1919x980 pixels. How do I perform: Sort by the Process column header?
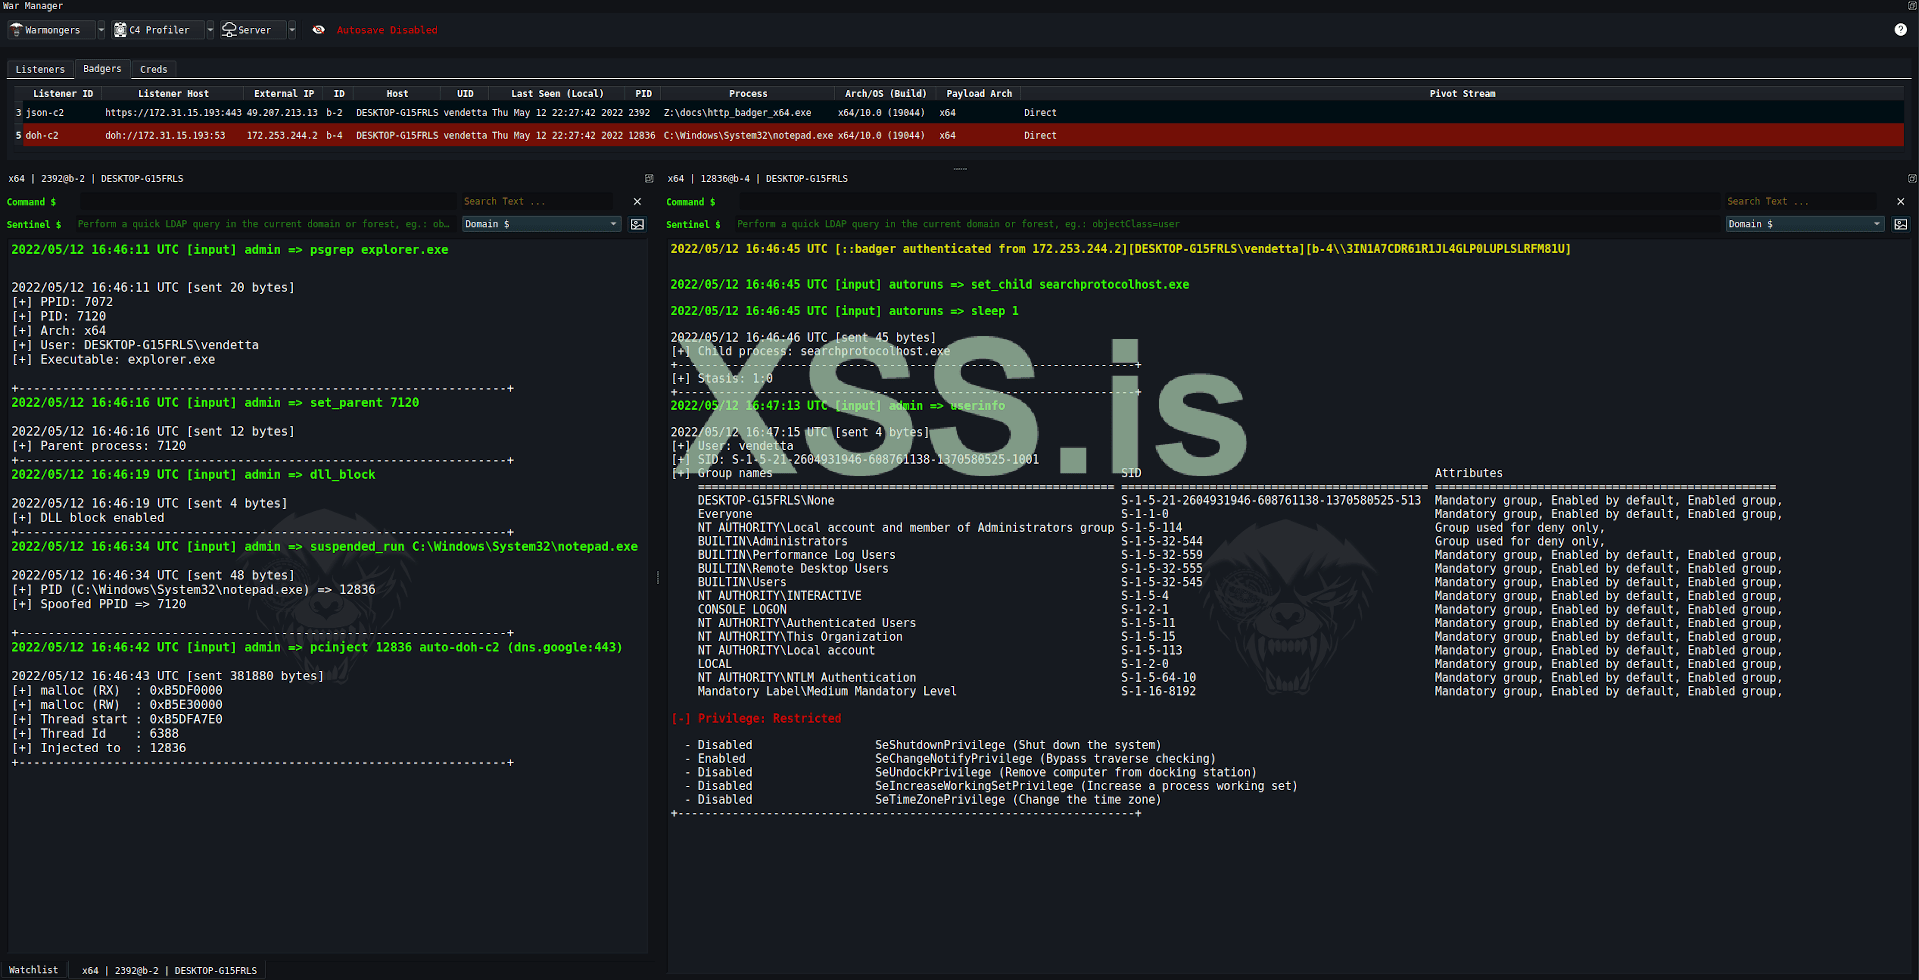748,94
